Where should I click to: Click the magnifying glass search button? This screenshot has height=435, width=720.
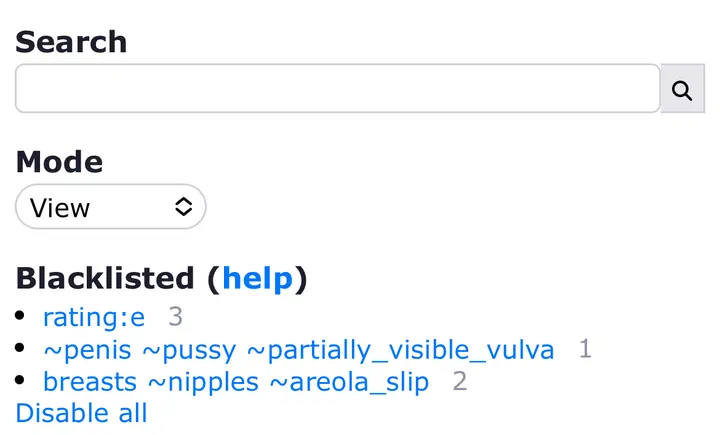(x=682, y=89)
